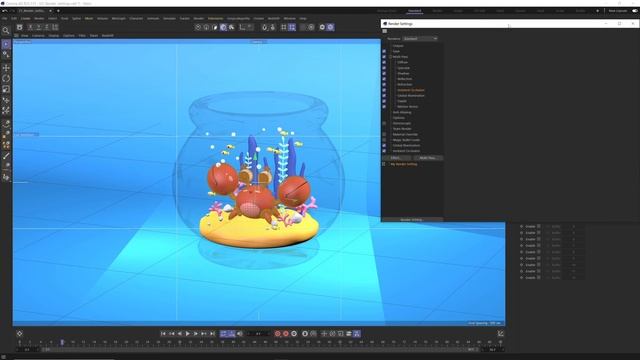Open the Window menu
640x360 pixels.
coord(289,18)
